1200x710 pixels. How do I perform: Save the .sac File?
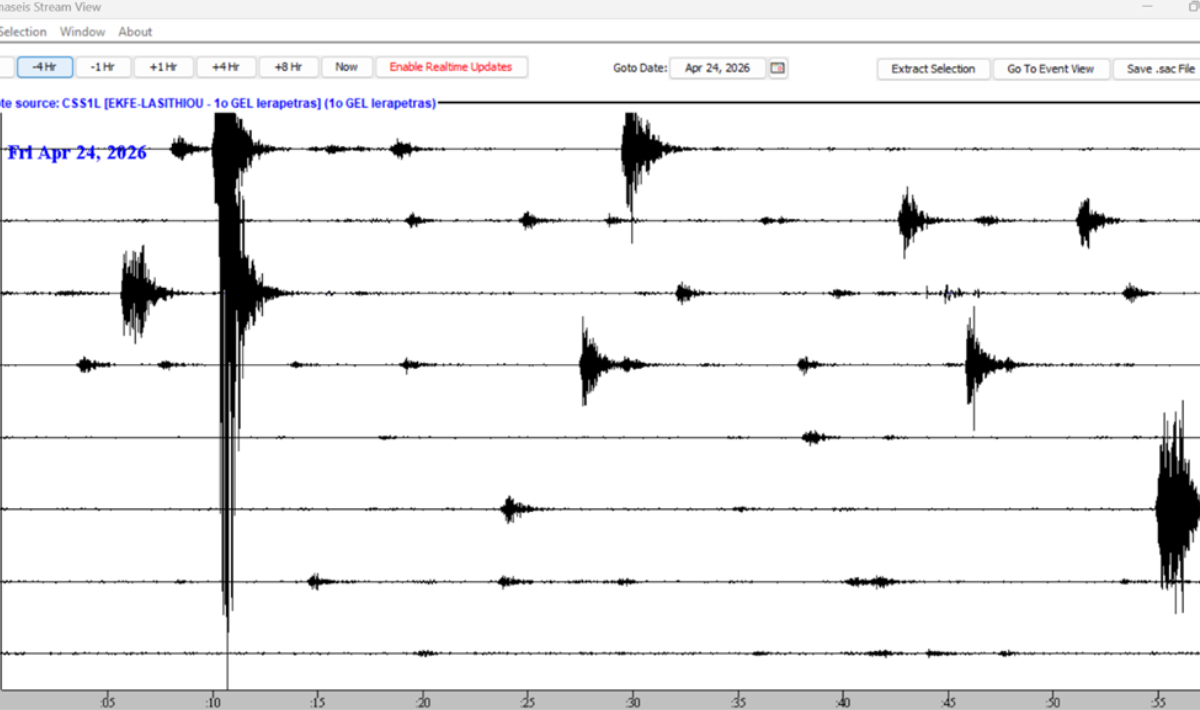[1160, 69]
